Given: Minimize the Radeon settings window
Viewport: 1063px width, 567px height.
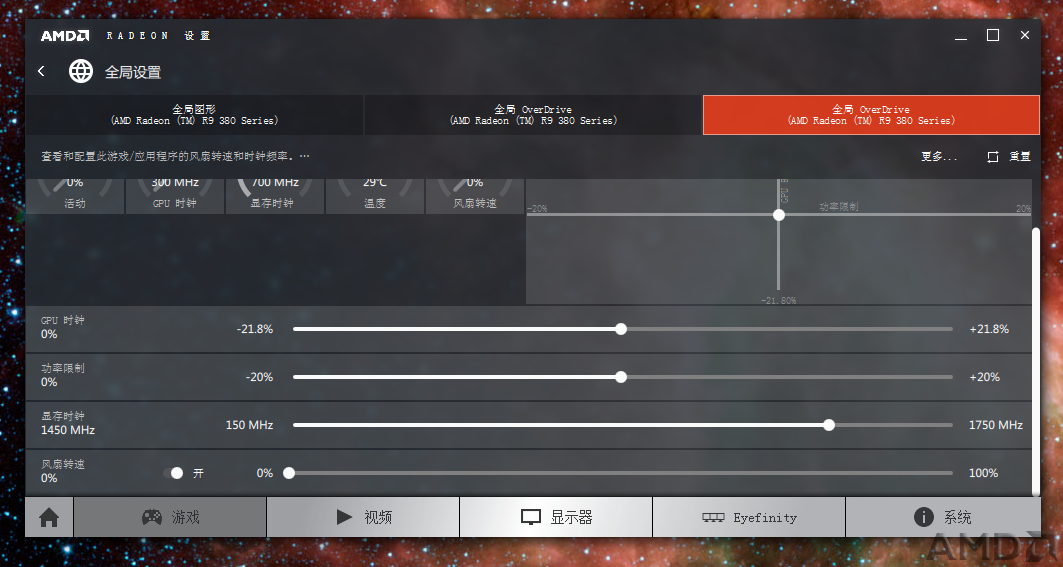Looking at the screenshot, I should [x=961, y=36].
